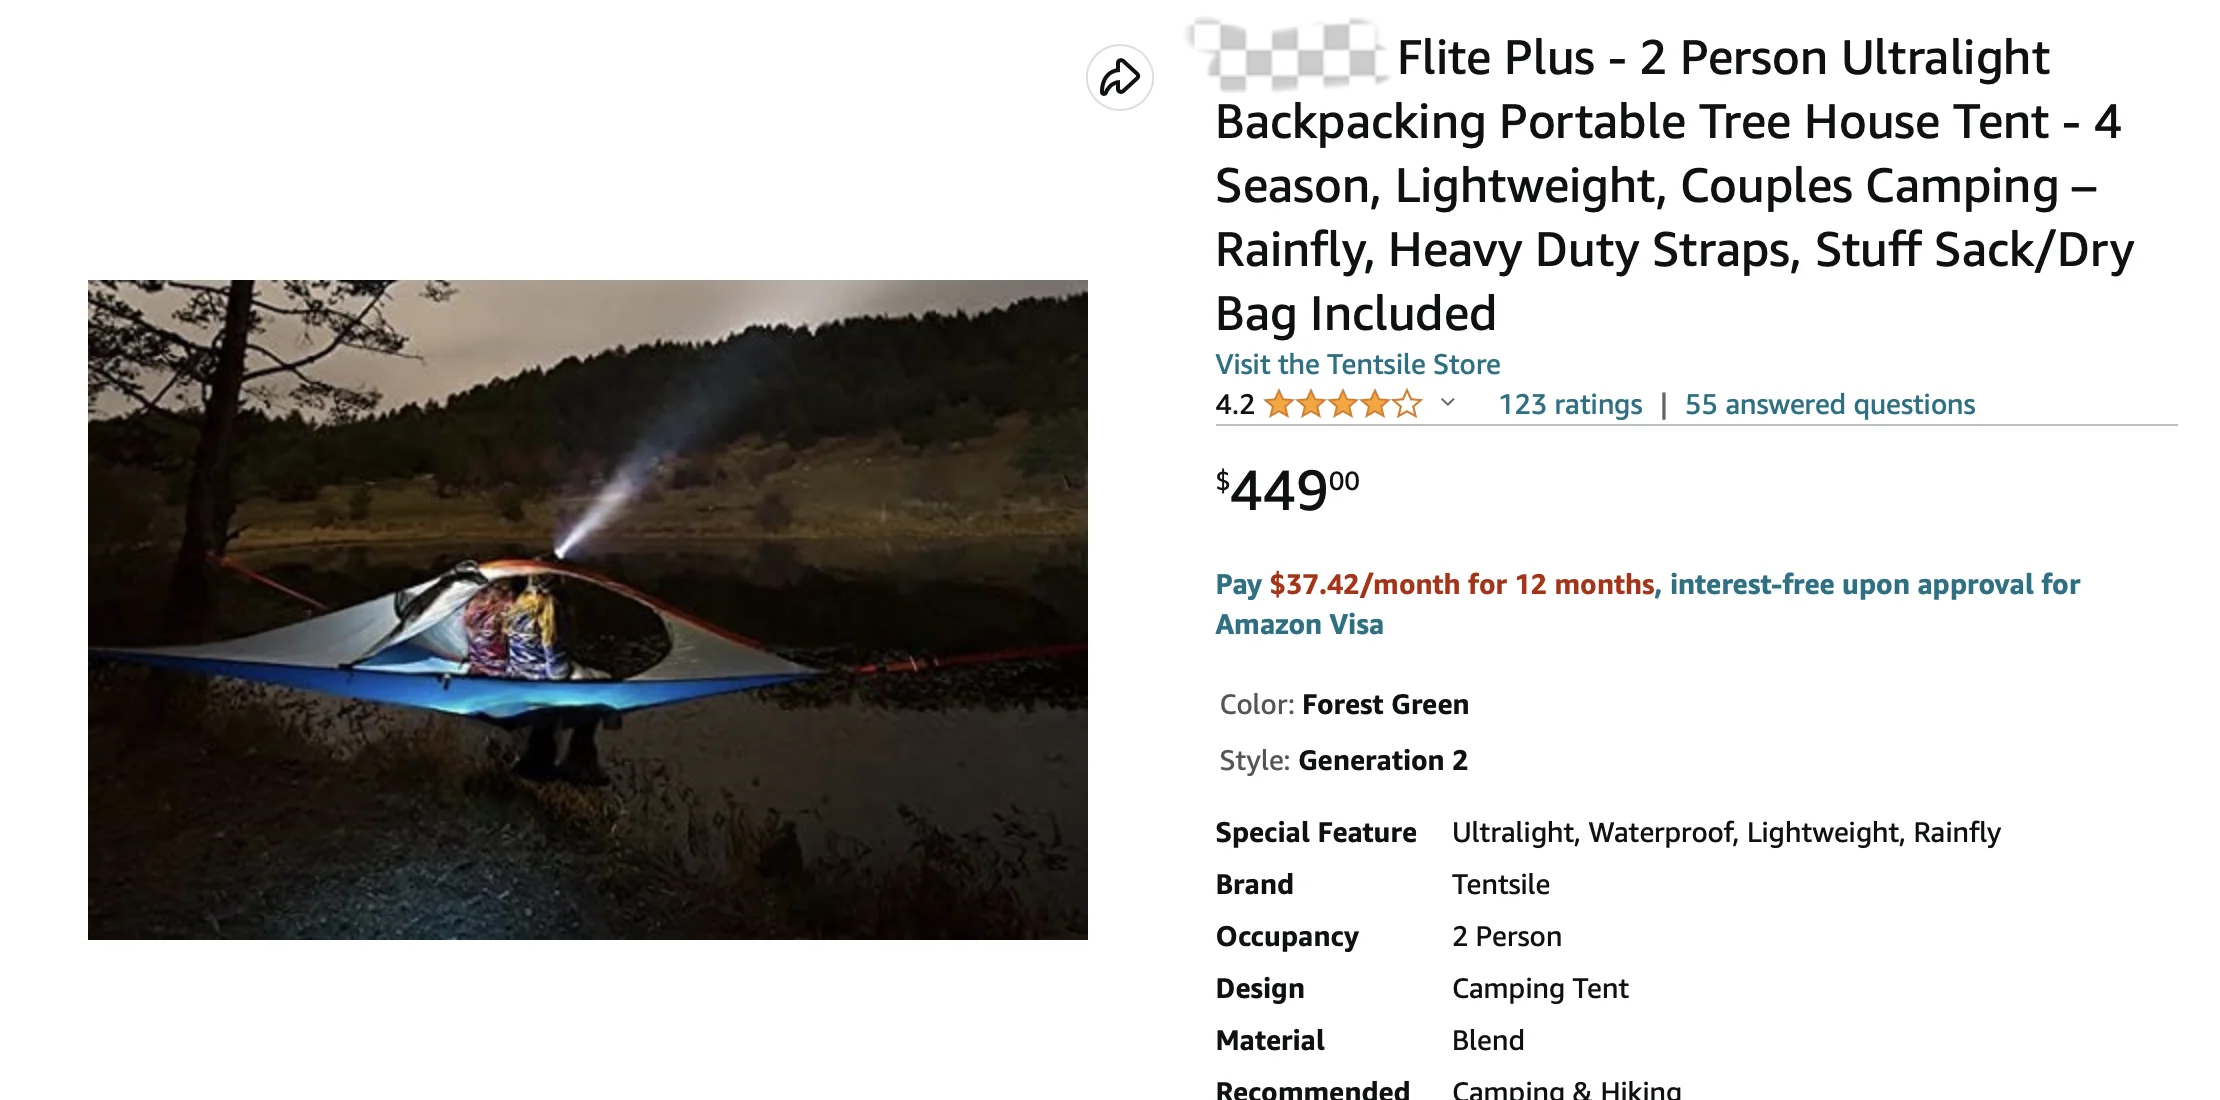Open the 55 answered questions link

point(1830,404)
